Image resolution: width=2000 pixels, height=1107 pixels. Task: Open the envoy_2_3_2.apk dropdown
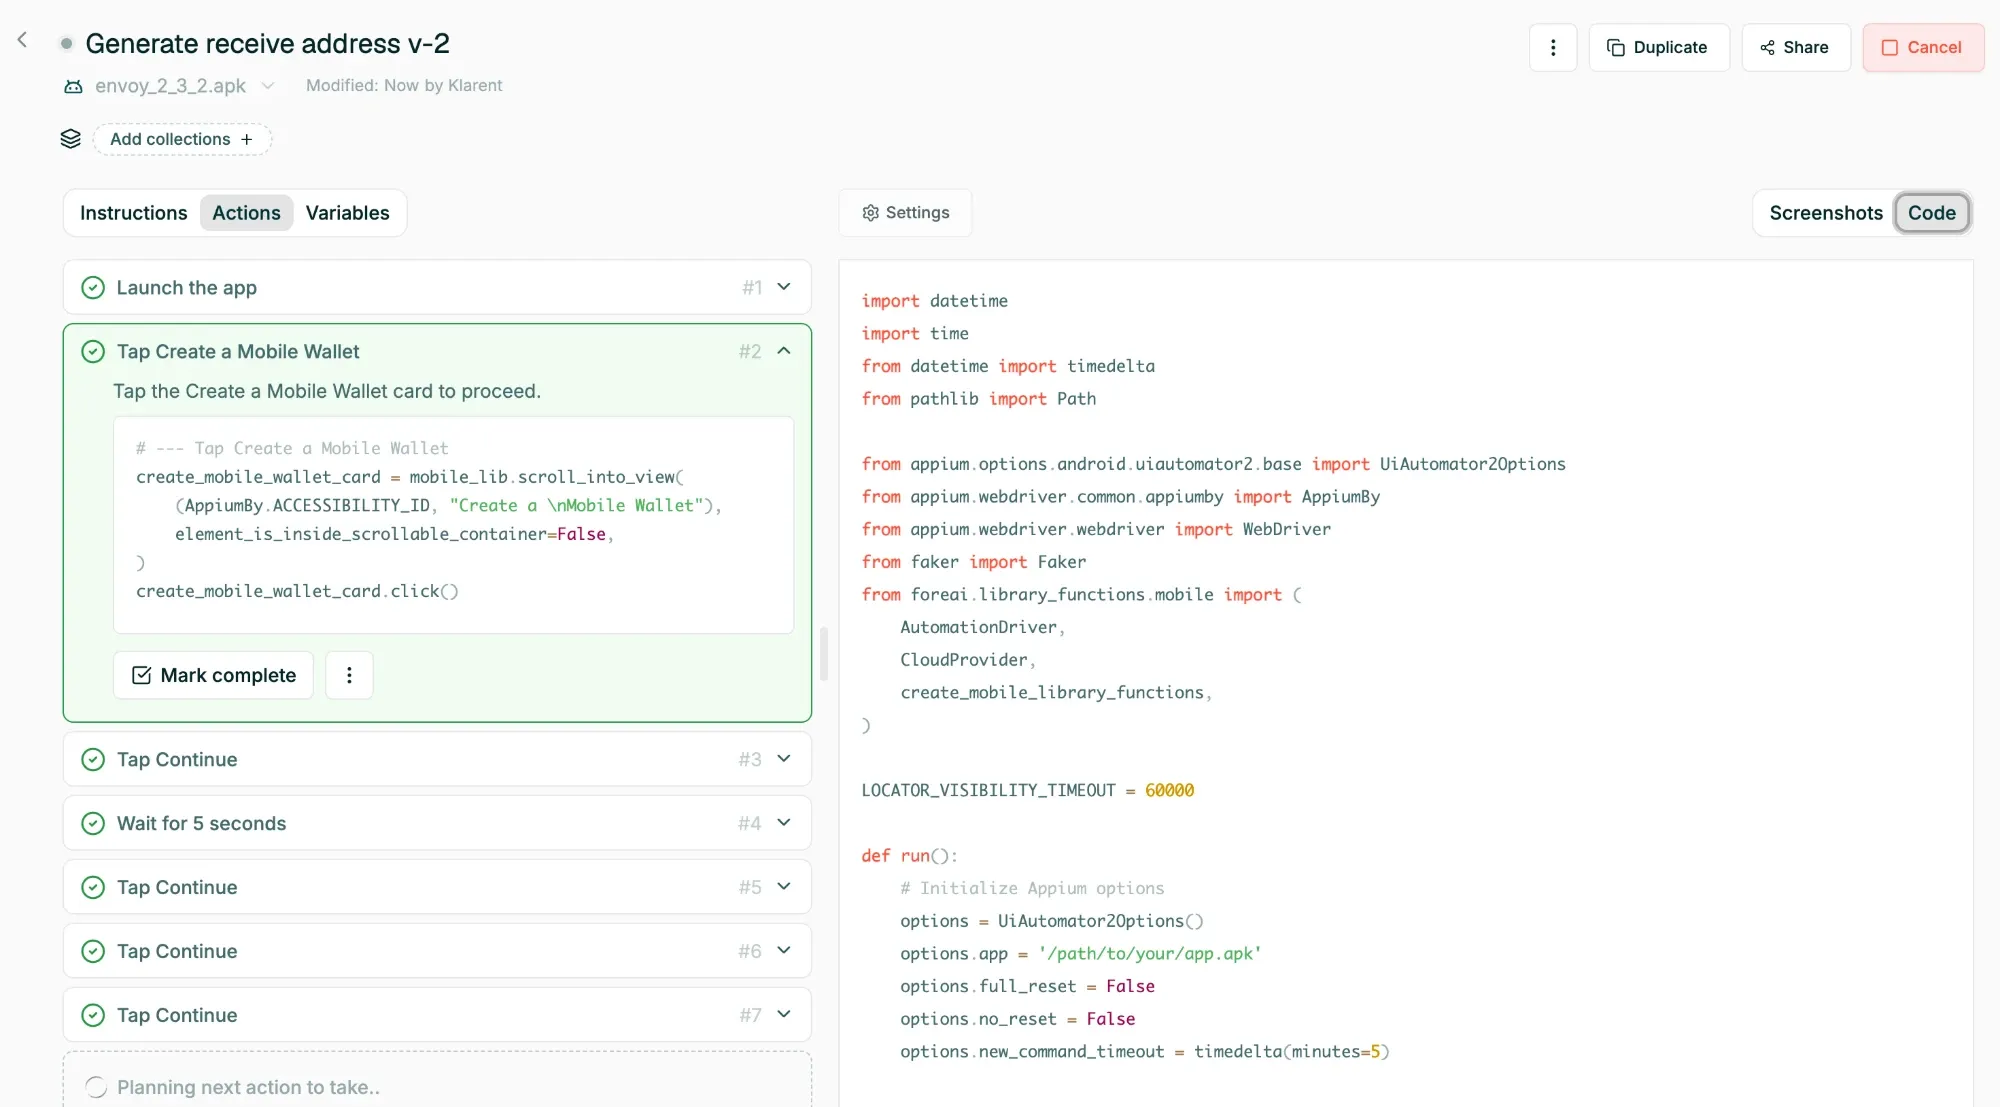pyautogui.click(x=268, y=86)
